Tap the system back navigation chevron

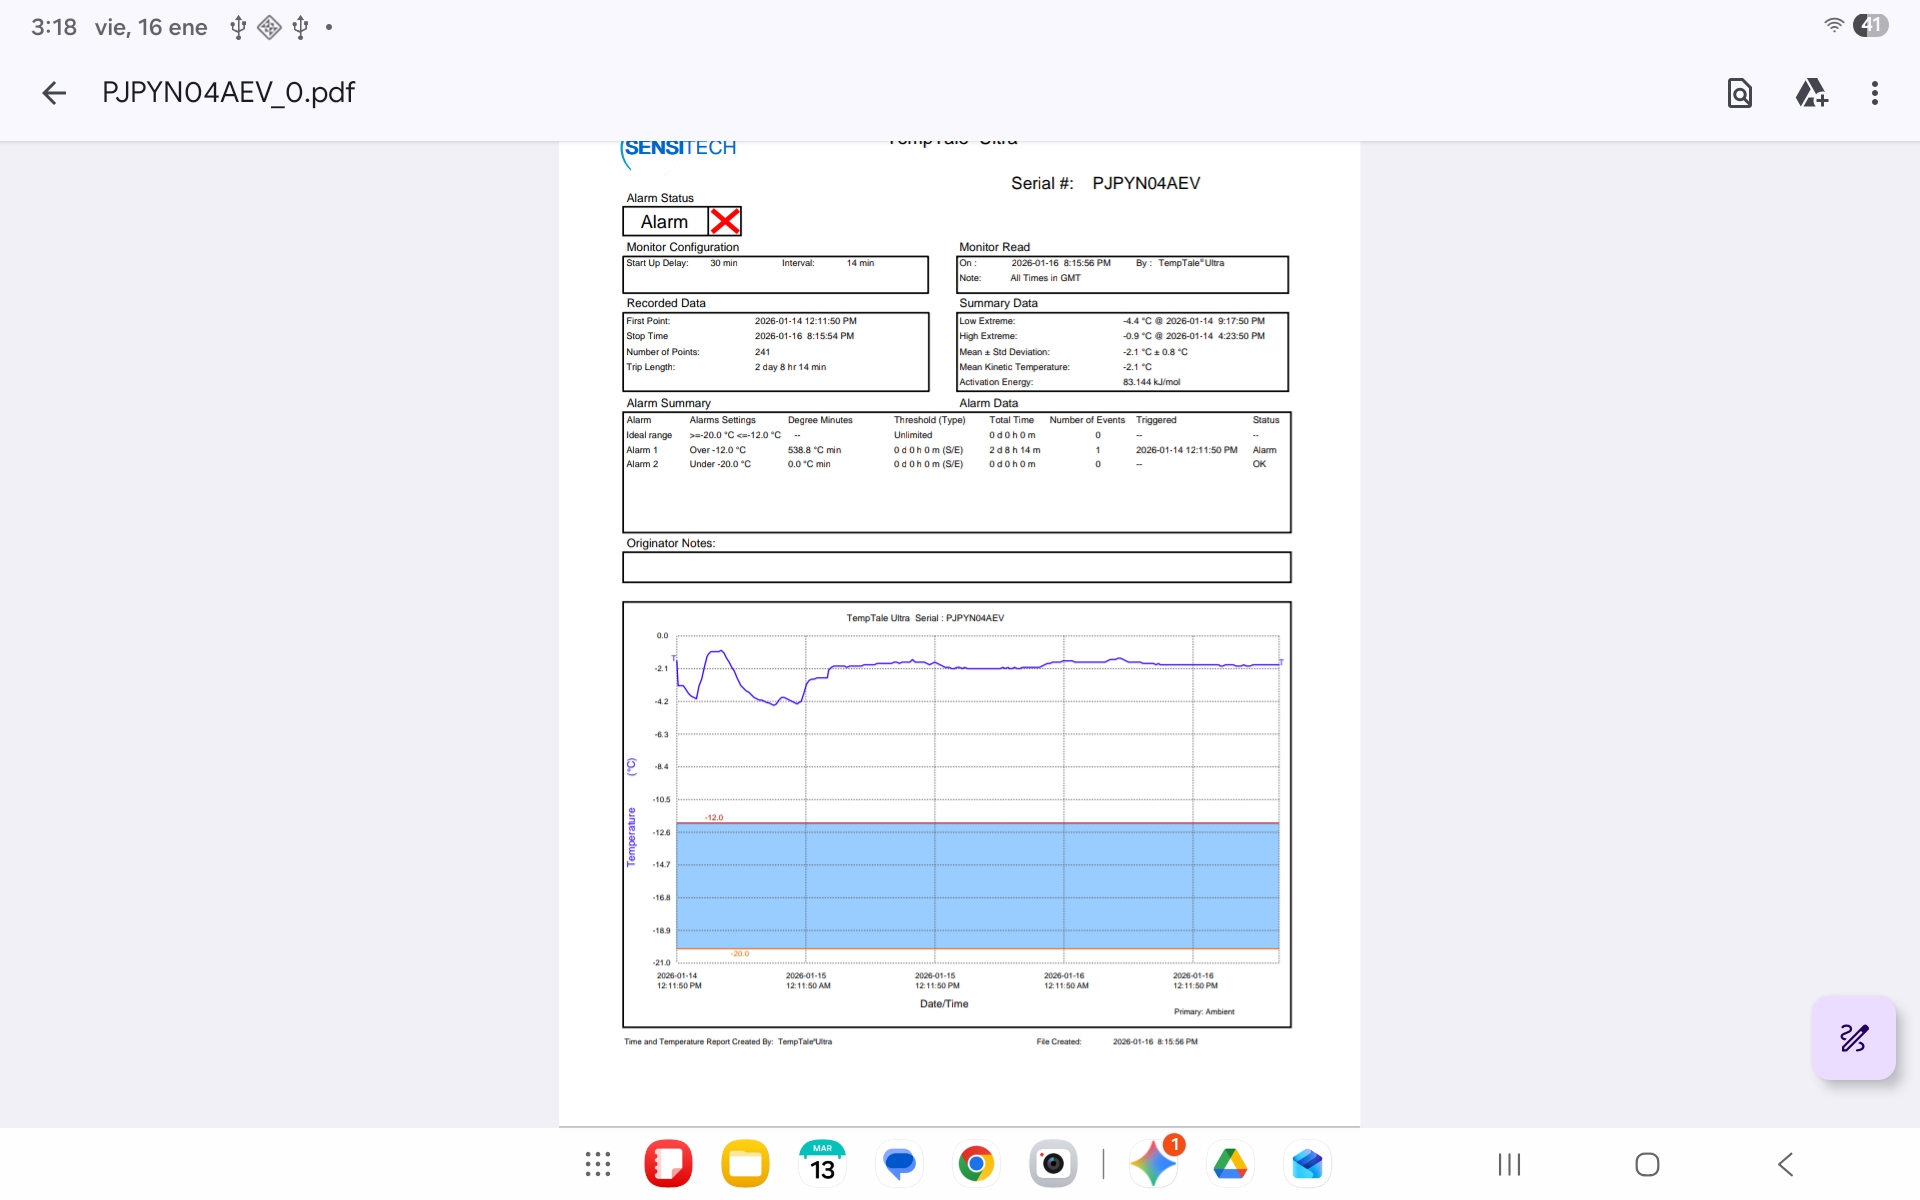pos(1785,1164)
